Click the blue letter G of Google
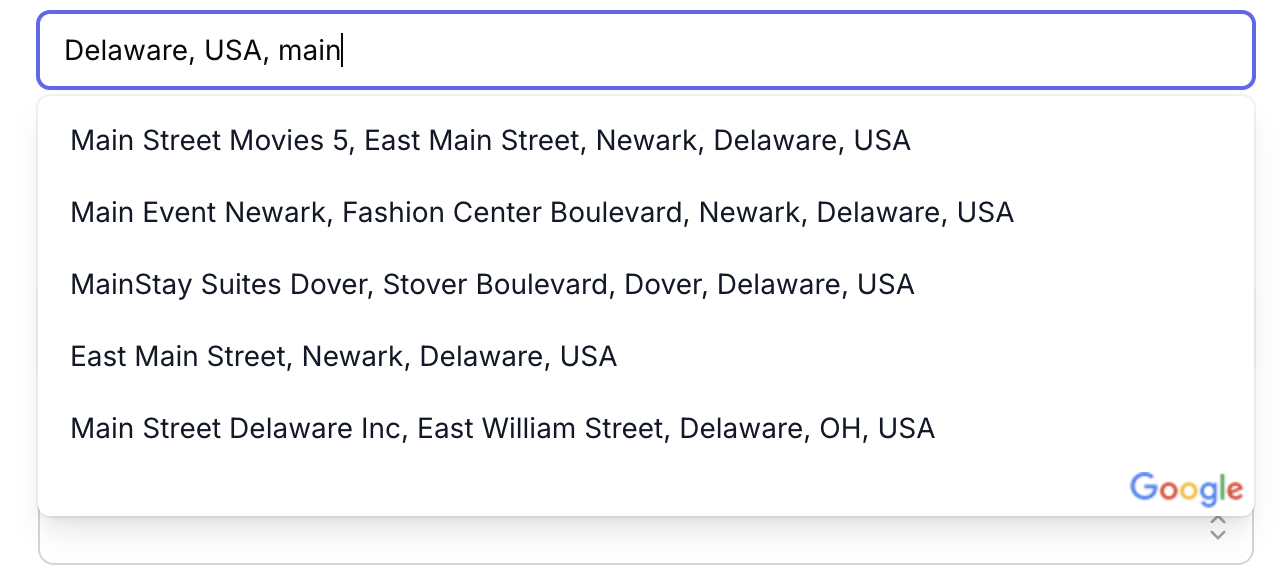This screenshot has height=586, width=1284. 1143,487
